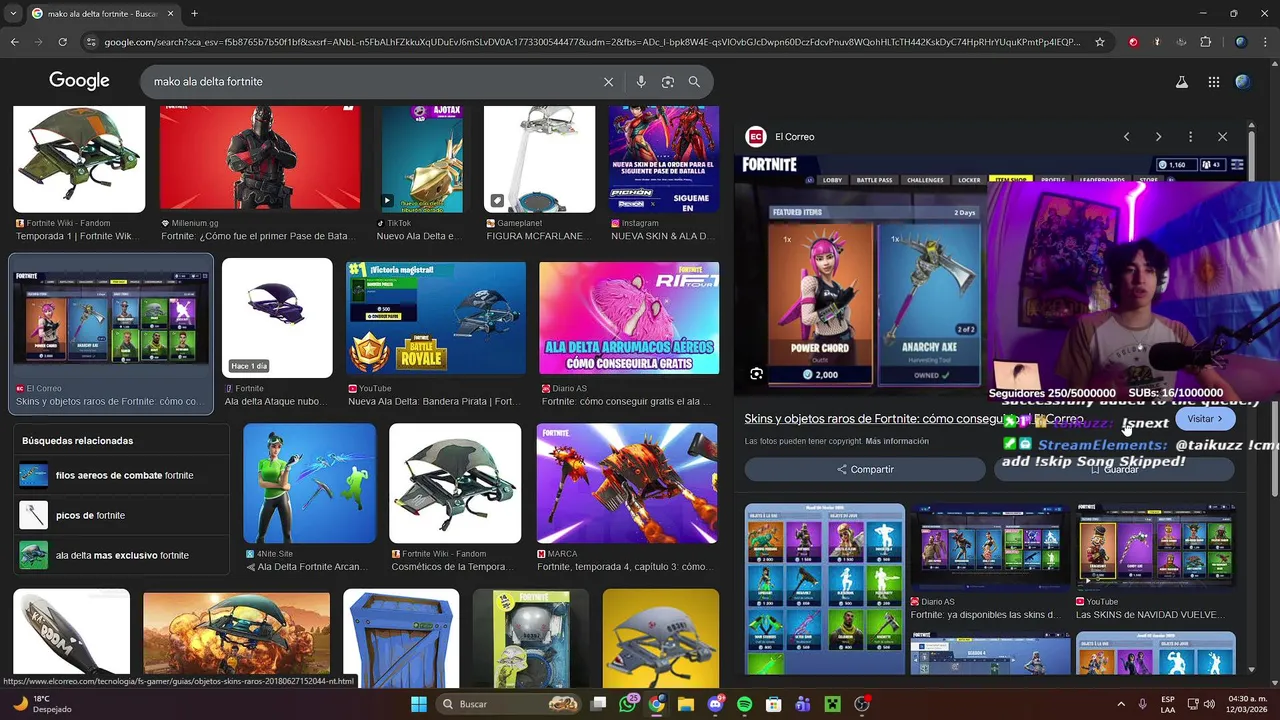Show previous image in preview panel
1280x720 pixels.
pos(1126,136)
